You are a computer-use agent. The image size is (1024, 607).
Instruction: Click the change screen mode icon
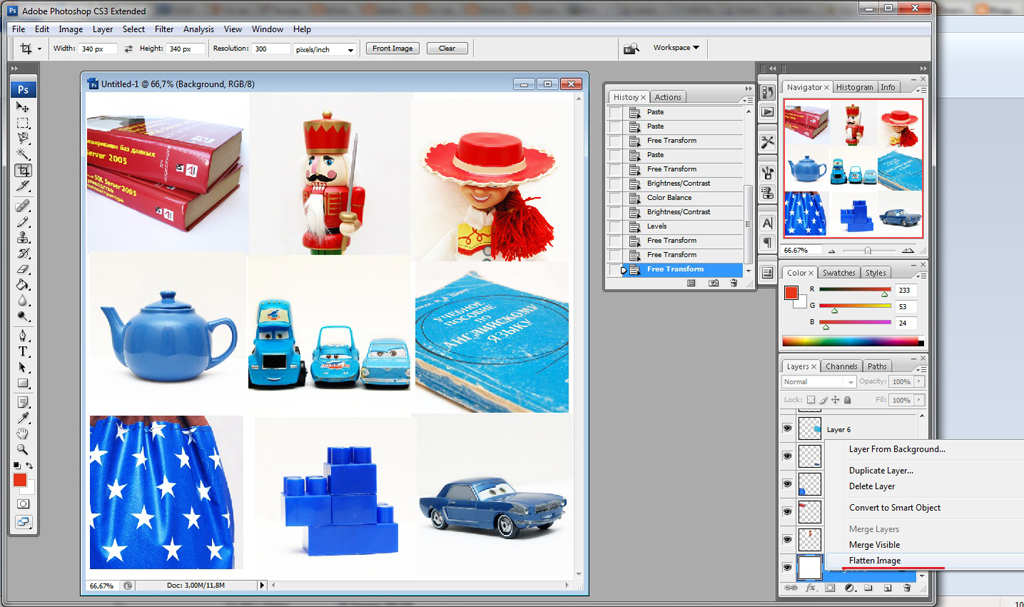[x=23, y=522]
